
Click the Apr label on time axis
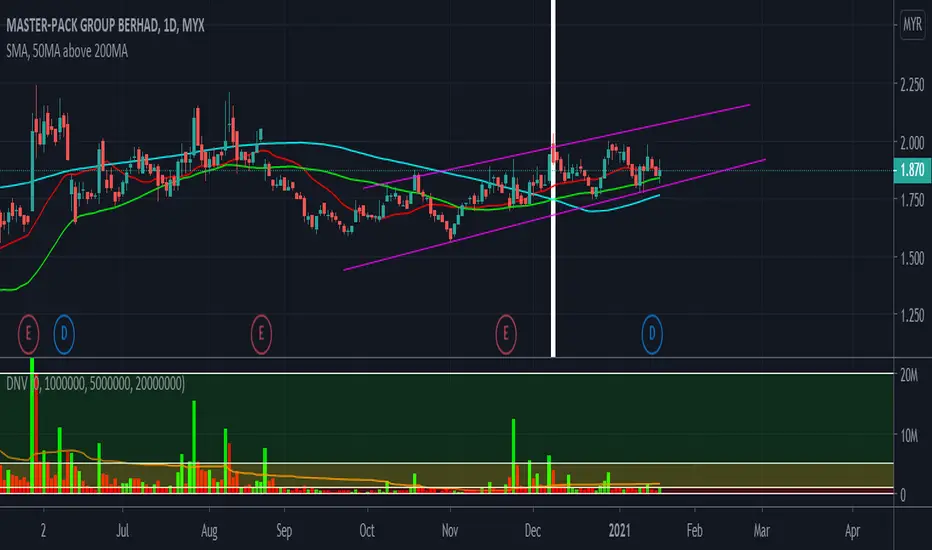[852, 530]
